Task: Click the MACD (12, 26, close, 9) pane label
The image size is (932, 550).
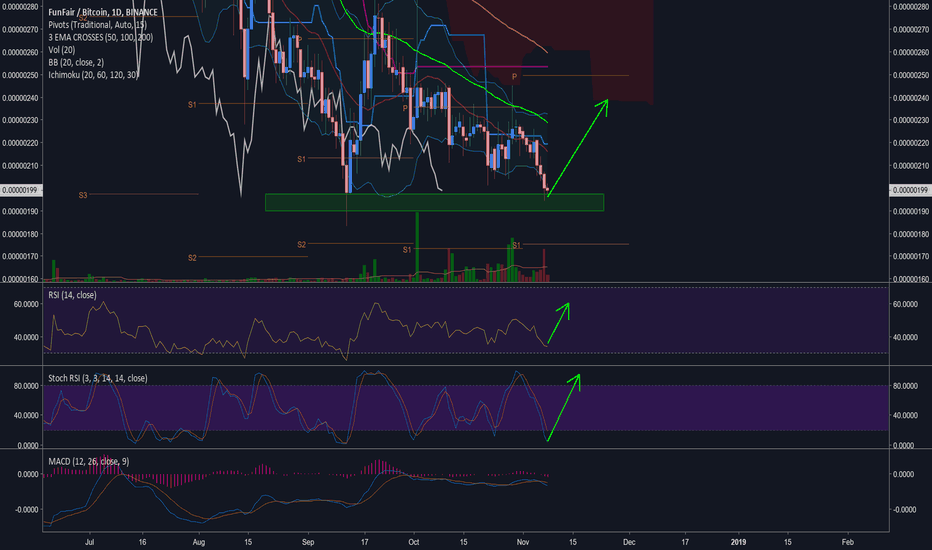Action: (89, 461)
